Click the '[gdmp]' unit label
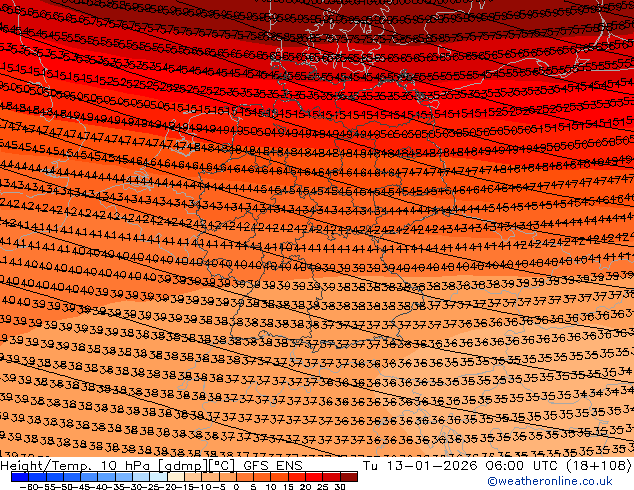The height and width of the screenshot is (490, 634). [183, 466]
